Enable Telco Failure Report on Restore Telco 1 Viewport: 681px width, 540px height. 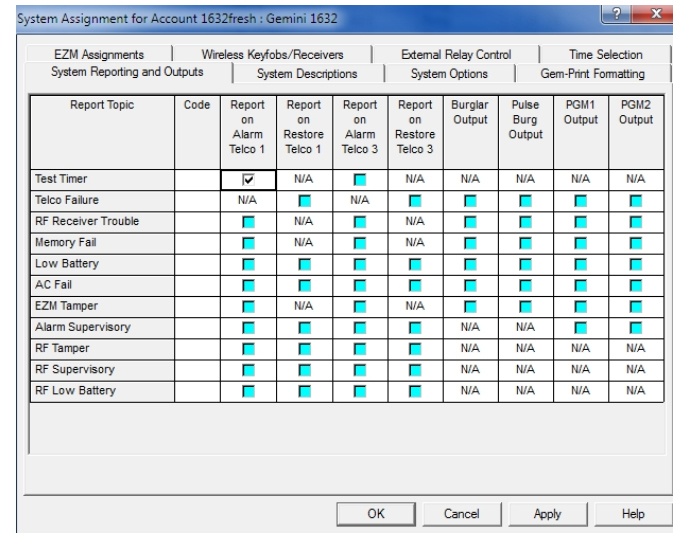[304, 200]
